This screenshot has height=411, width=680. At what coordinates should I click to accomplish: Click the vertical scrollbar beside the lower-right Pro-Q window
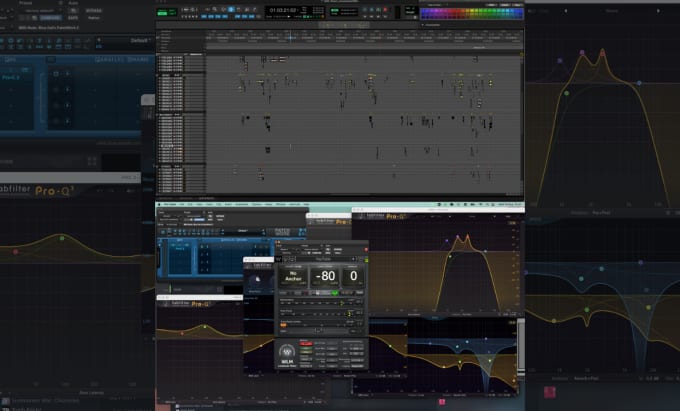tap(521, 345)
